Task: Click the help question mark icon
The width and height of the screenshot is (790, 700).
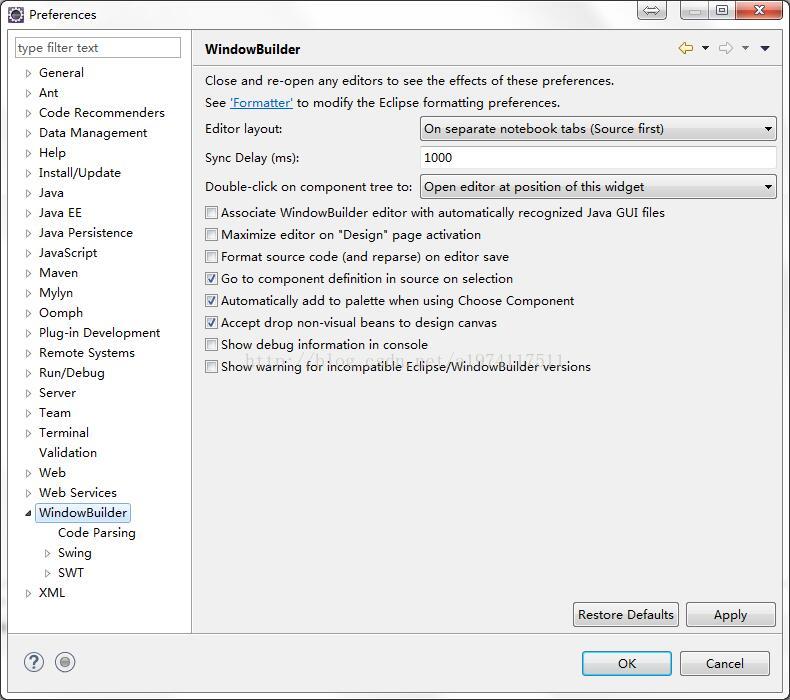Action: pyautogui.click(x=34, y=662)
